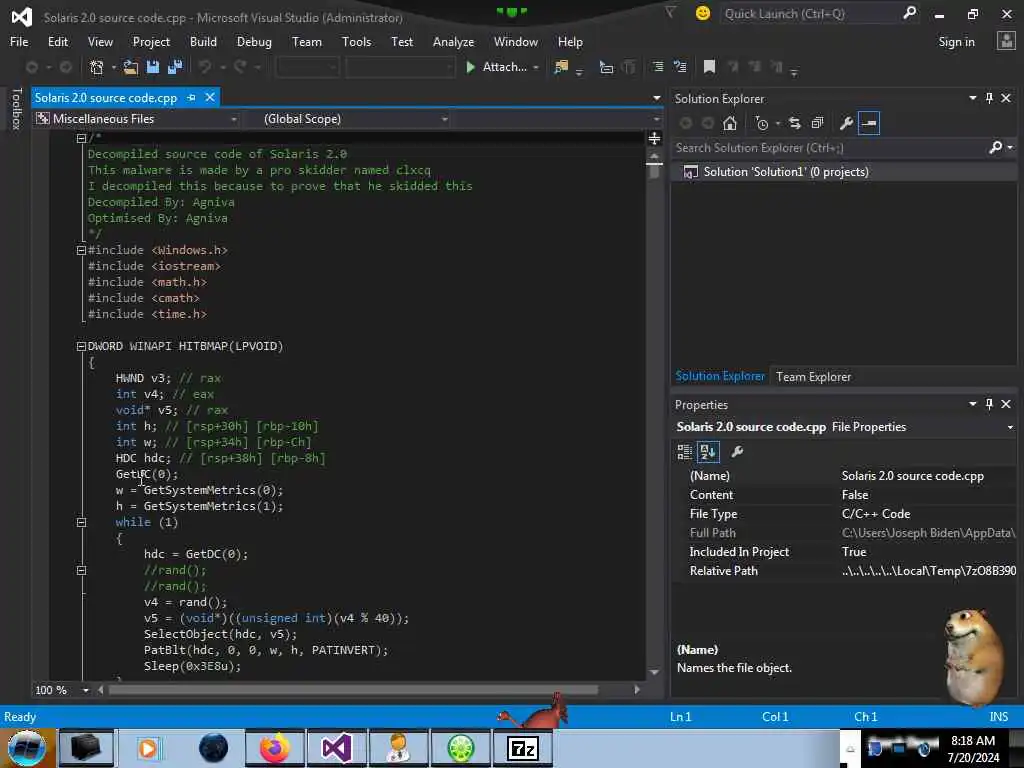The image size is (1024, 768).
Task: Toggle Alphabetical sorting in the Properties panel
Action: coord(708,451)
